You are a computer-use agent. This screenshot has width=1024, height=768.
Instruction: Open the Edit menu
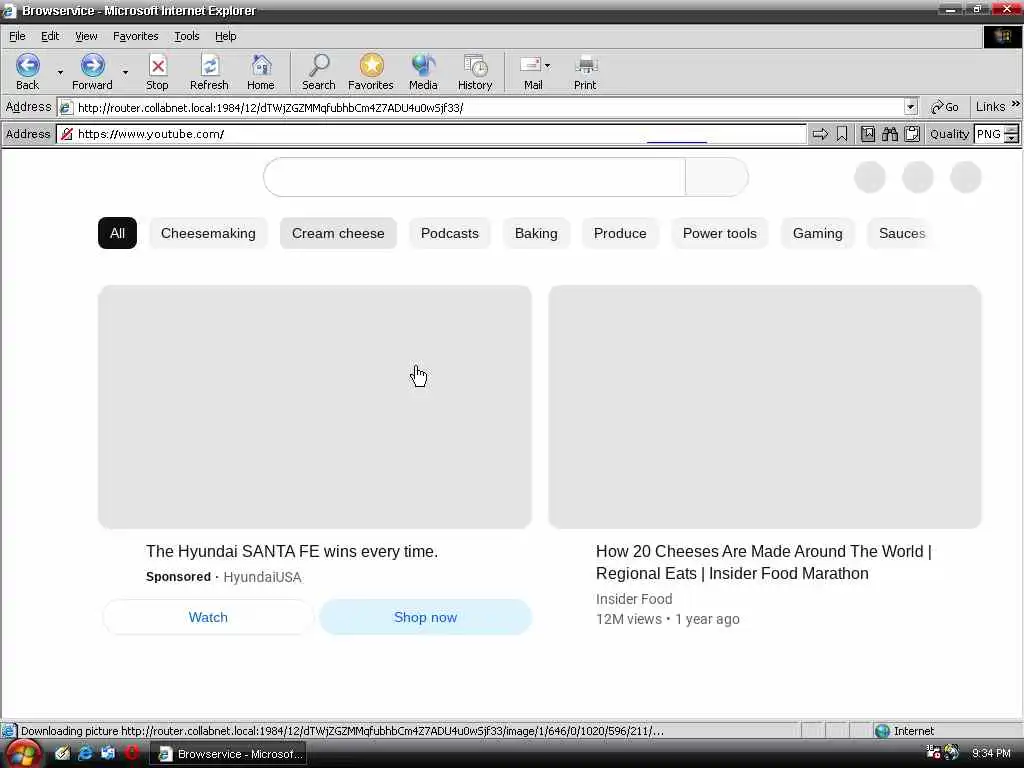tap(50, 36)
